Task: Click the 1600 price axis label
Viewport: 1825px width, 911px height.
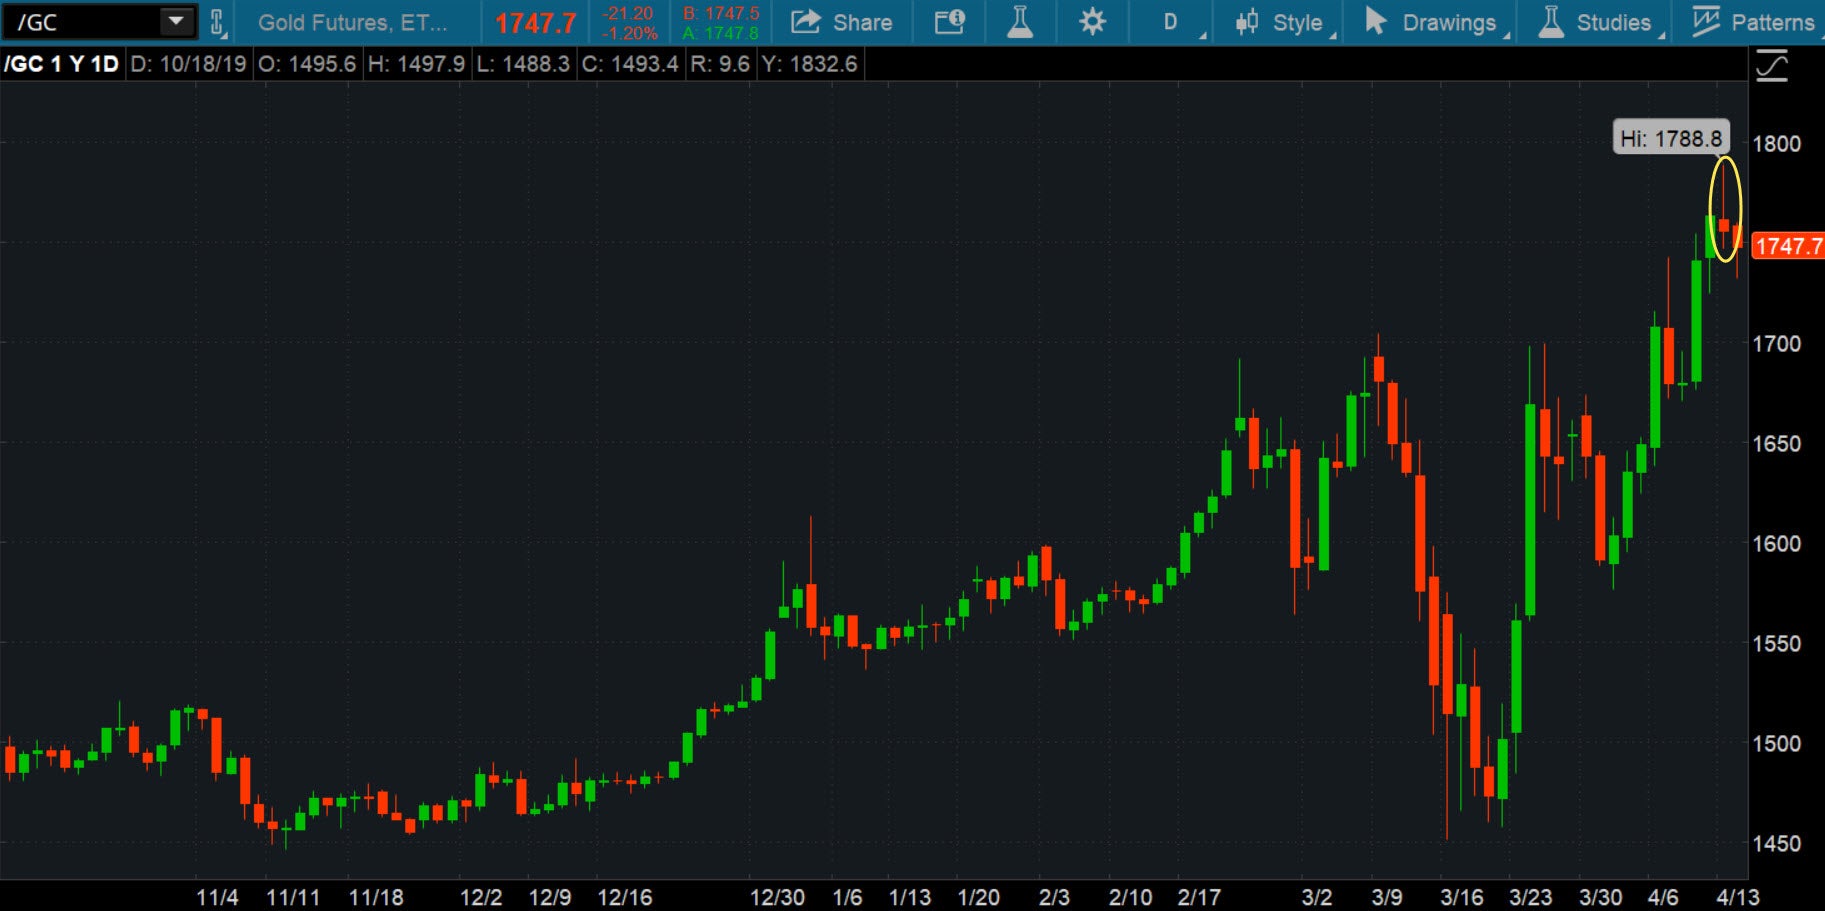Action: [1776, 543]
